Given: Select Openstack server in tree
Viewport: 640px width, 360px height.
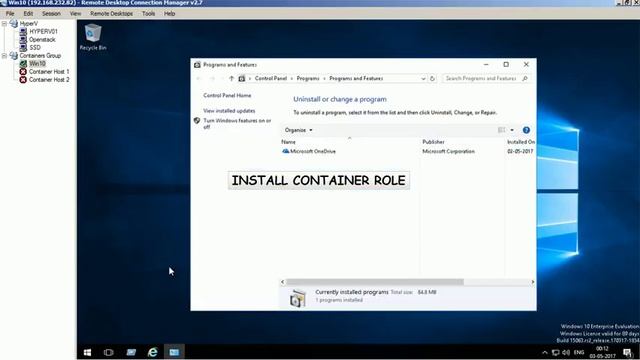Looking at the screenshot, I should coord(42,40).
